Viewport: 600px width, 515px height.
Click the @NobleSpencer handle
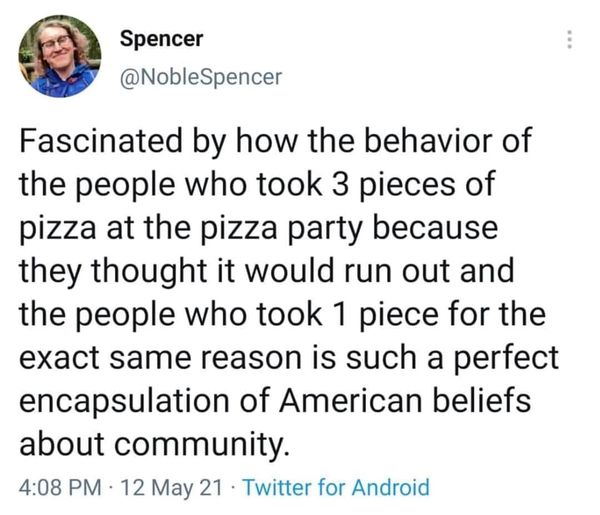click(x=200, y=76)
